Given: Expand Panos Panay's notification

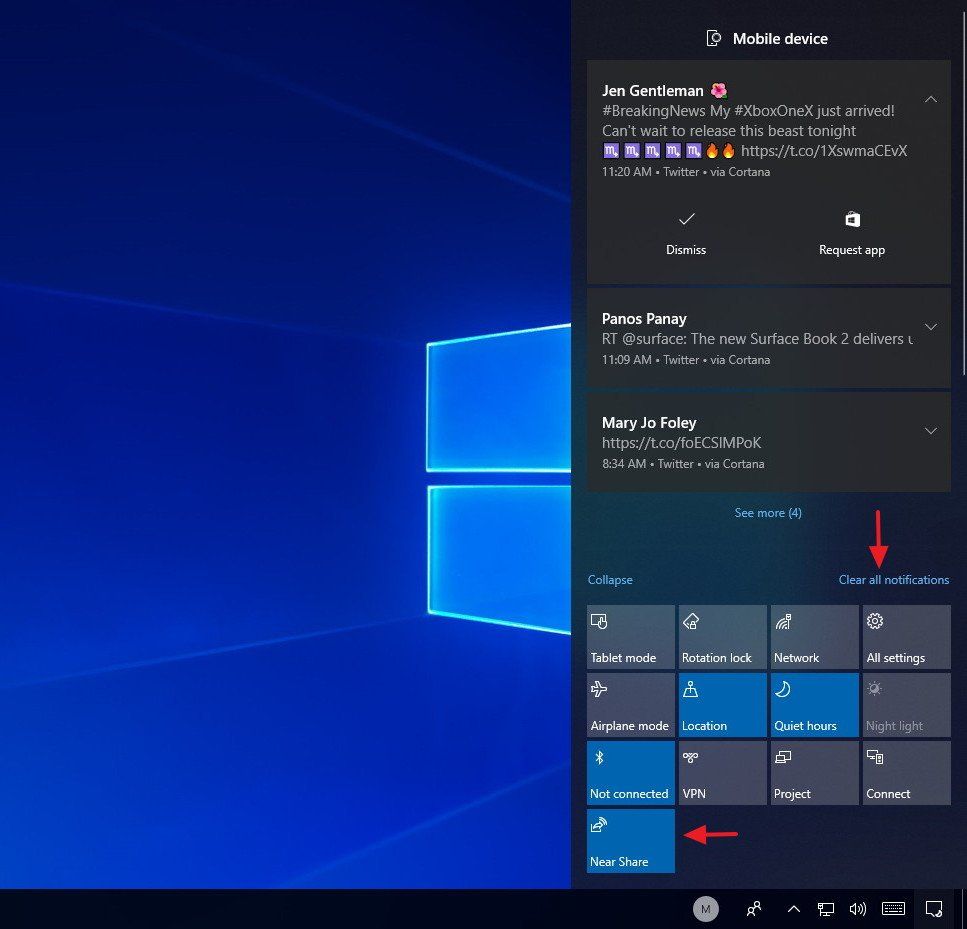Looking at the screenshot, I should (x=931, y=326).
